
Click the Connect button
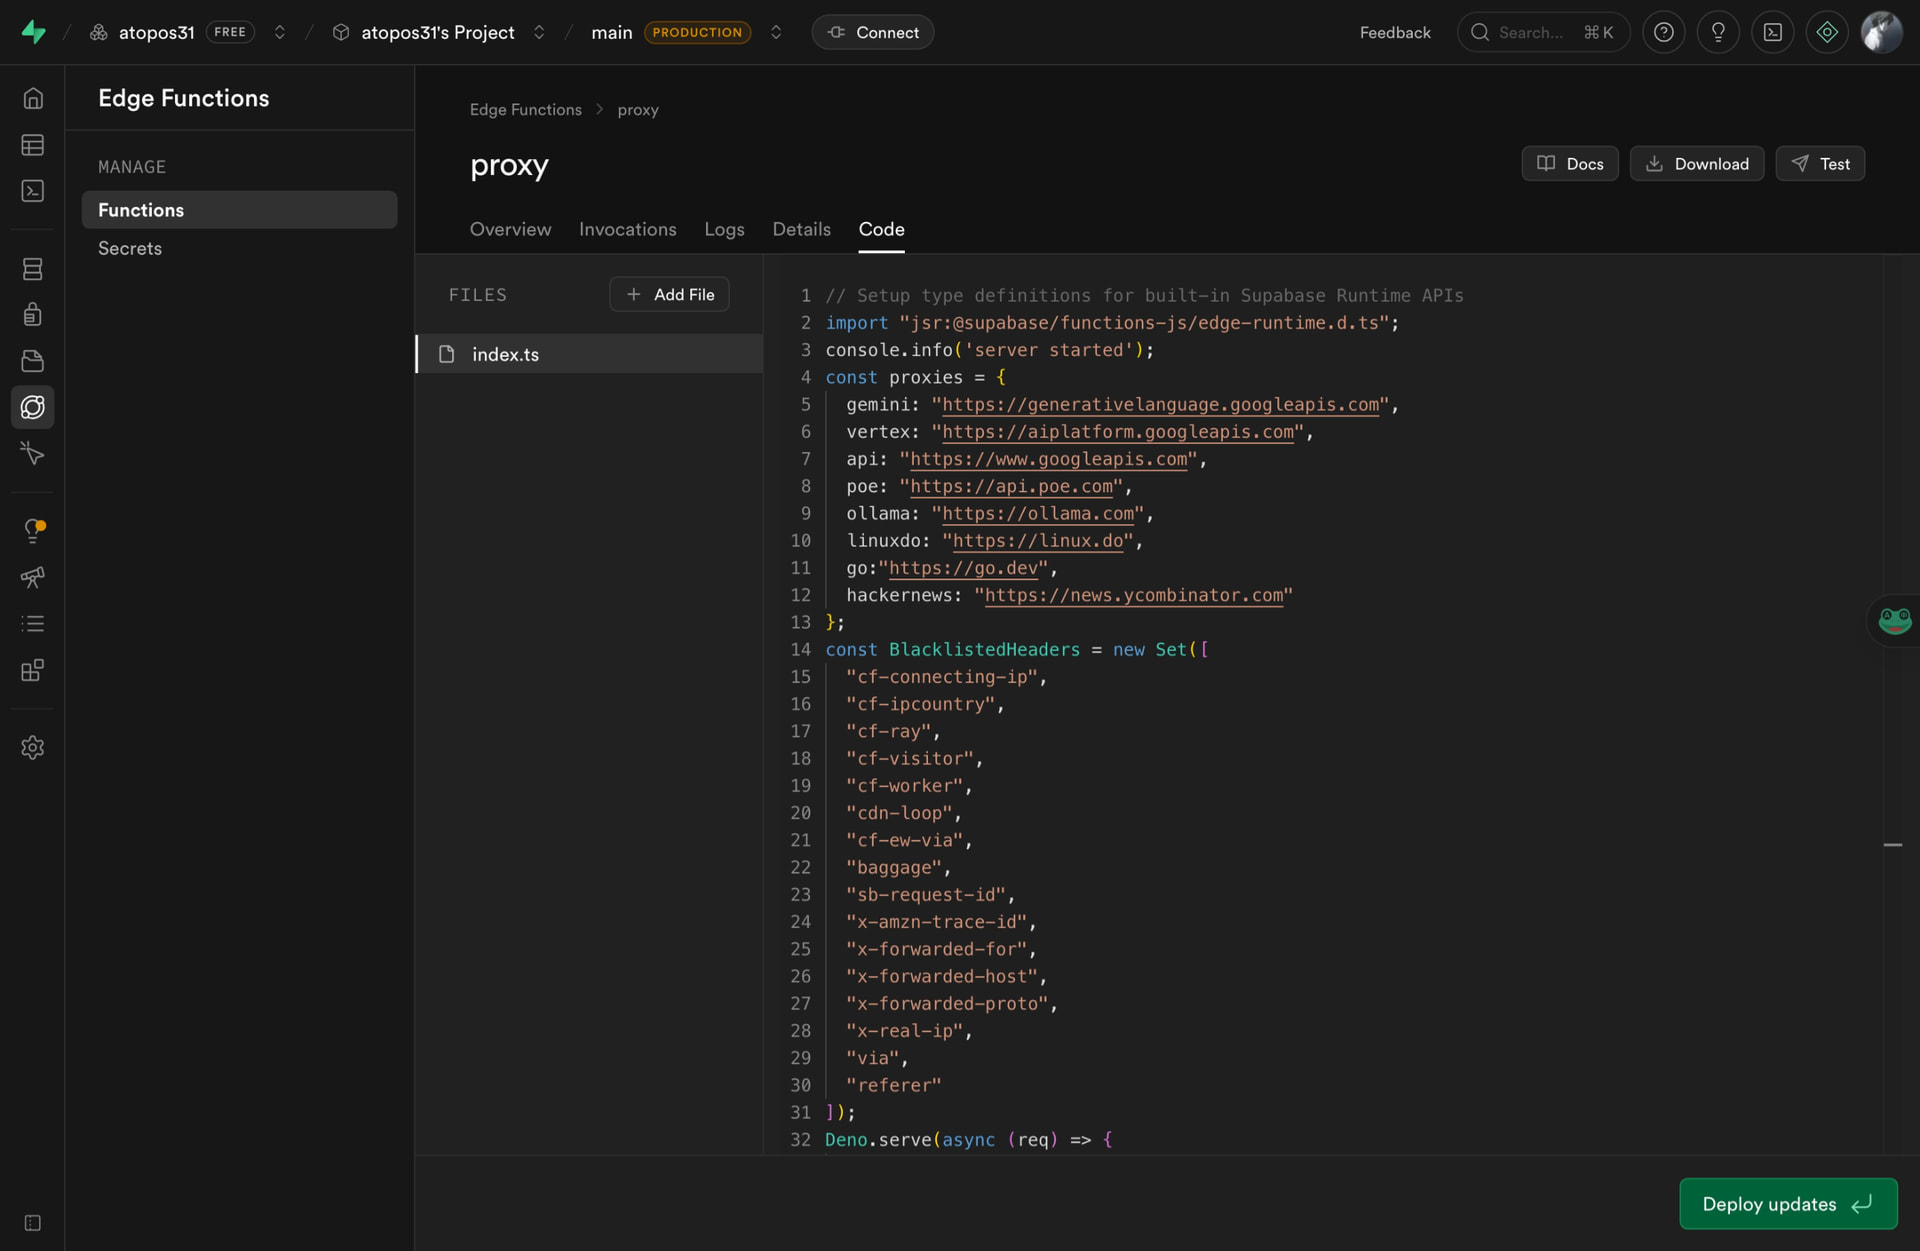point(872,32)
